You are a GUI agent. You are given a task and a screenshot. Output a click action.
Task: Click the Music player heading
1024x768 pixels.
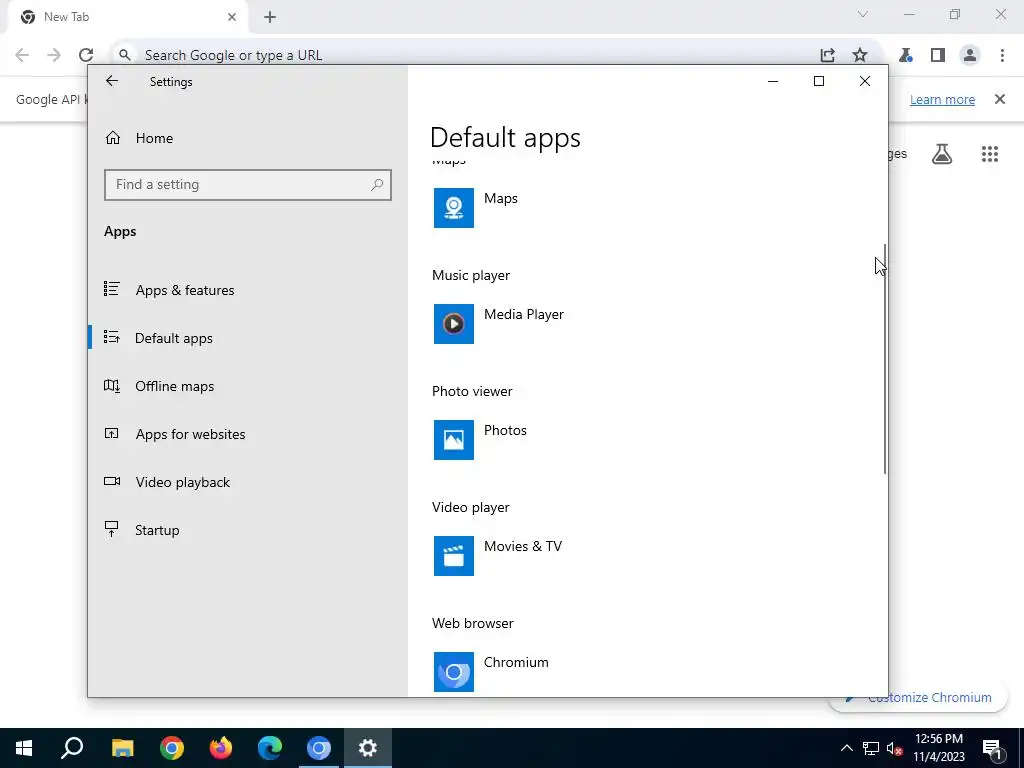pos(471,276)
